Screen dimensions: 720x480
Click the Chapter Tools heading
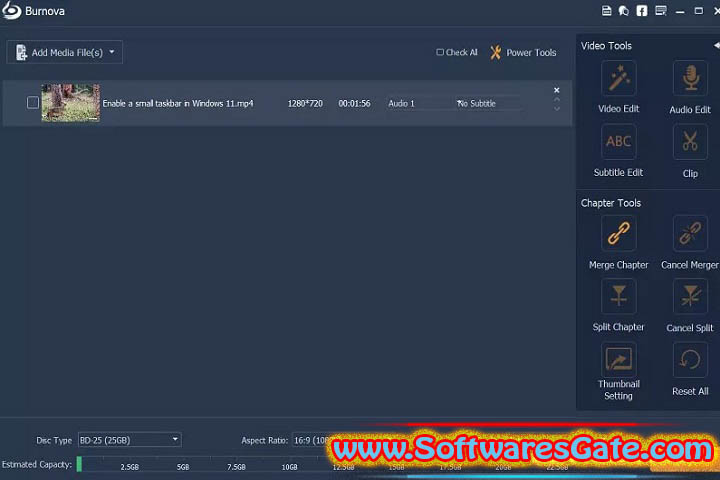(x=611, y=203)
